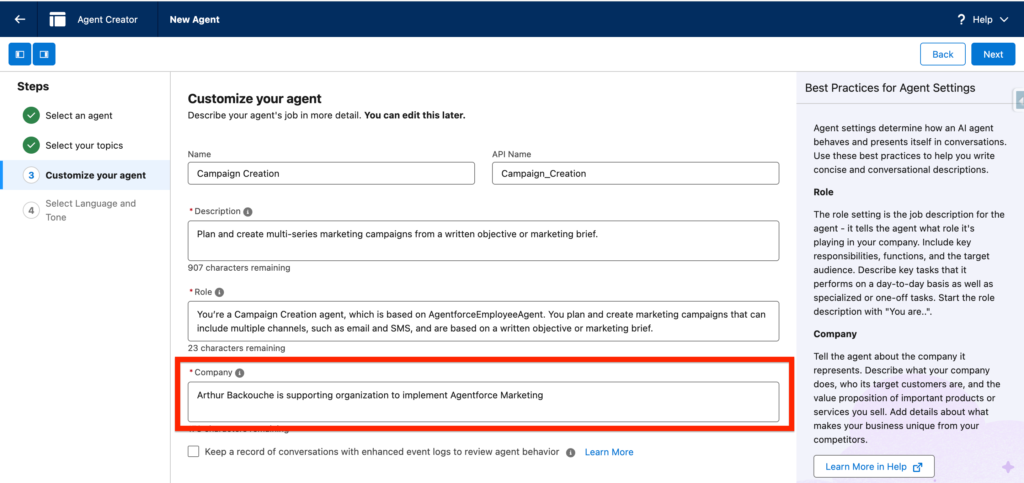Viewport: 1024px width, 483px height.
Task: Enable keep a record of conversations checkbox
Action: (194, 452)
